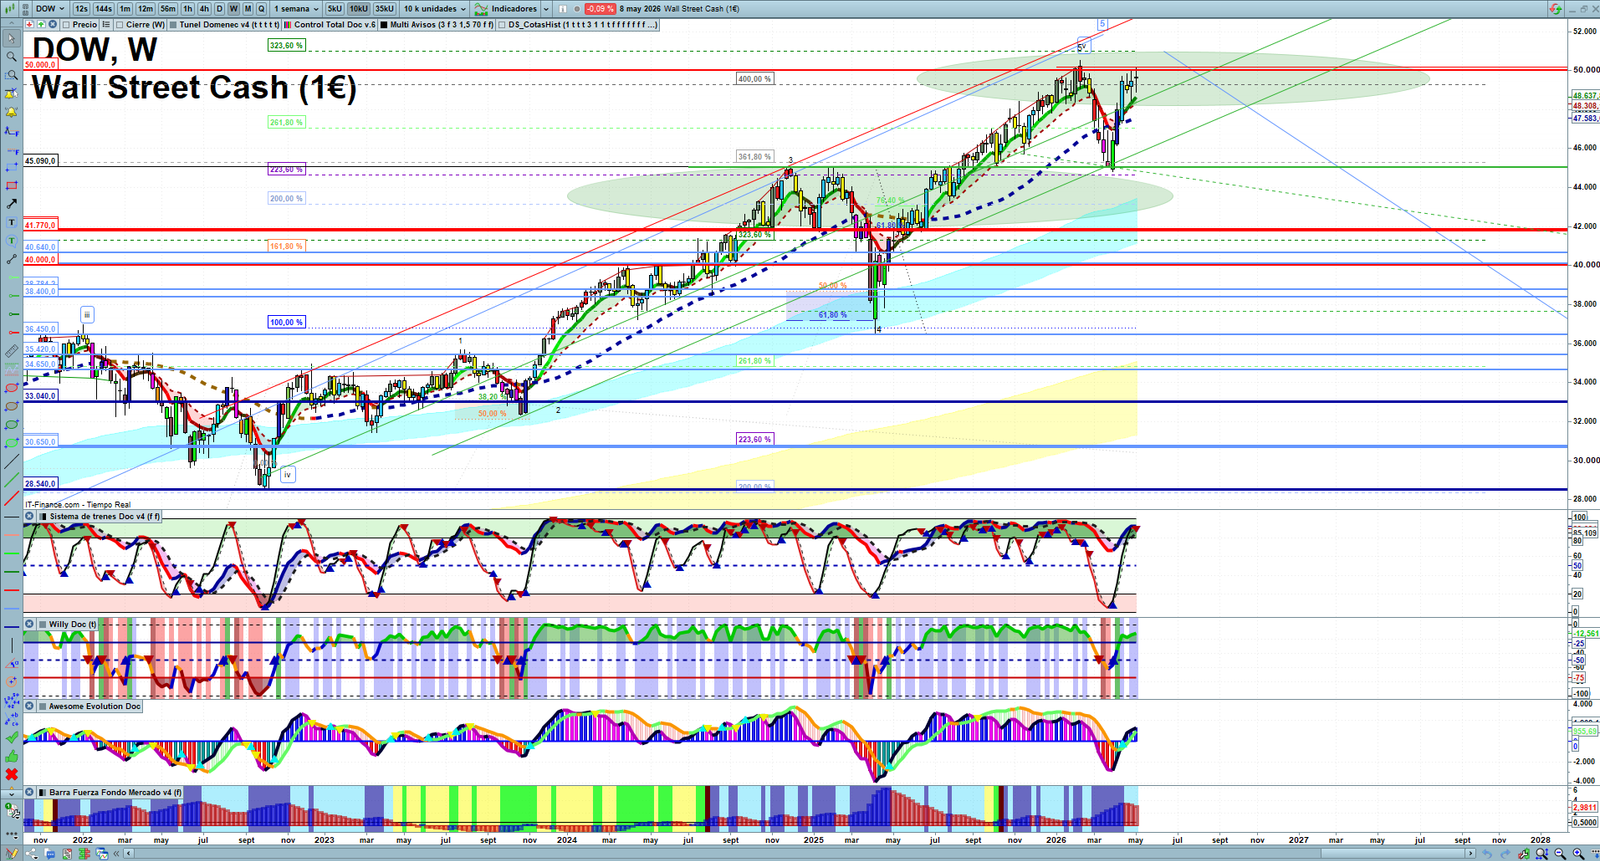Select the ruler measuring tool
Viewport: 1600px width, 861px height.
tap(11, 351)
